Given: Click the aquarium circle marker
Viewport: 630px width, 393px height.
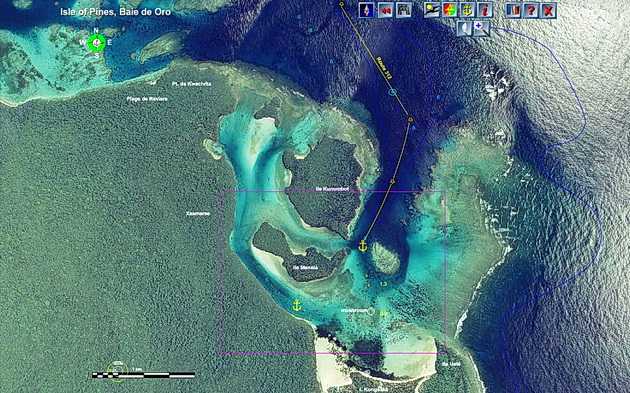Looking at the screenshot, I should (371, 311).
